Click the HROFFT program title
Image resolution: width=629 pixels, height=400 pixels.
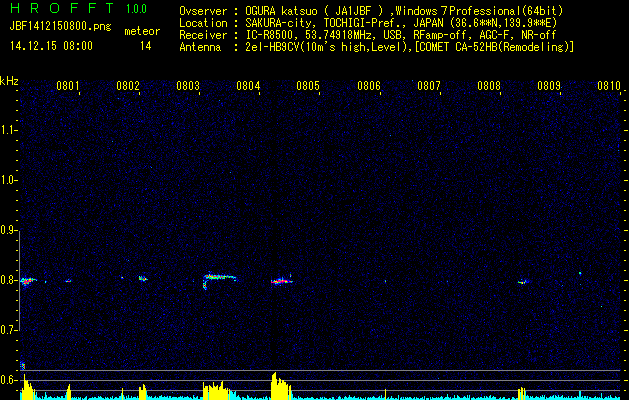[x=61, y=8]
